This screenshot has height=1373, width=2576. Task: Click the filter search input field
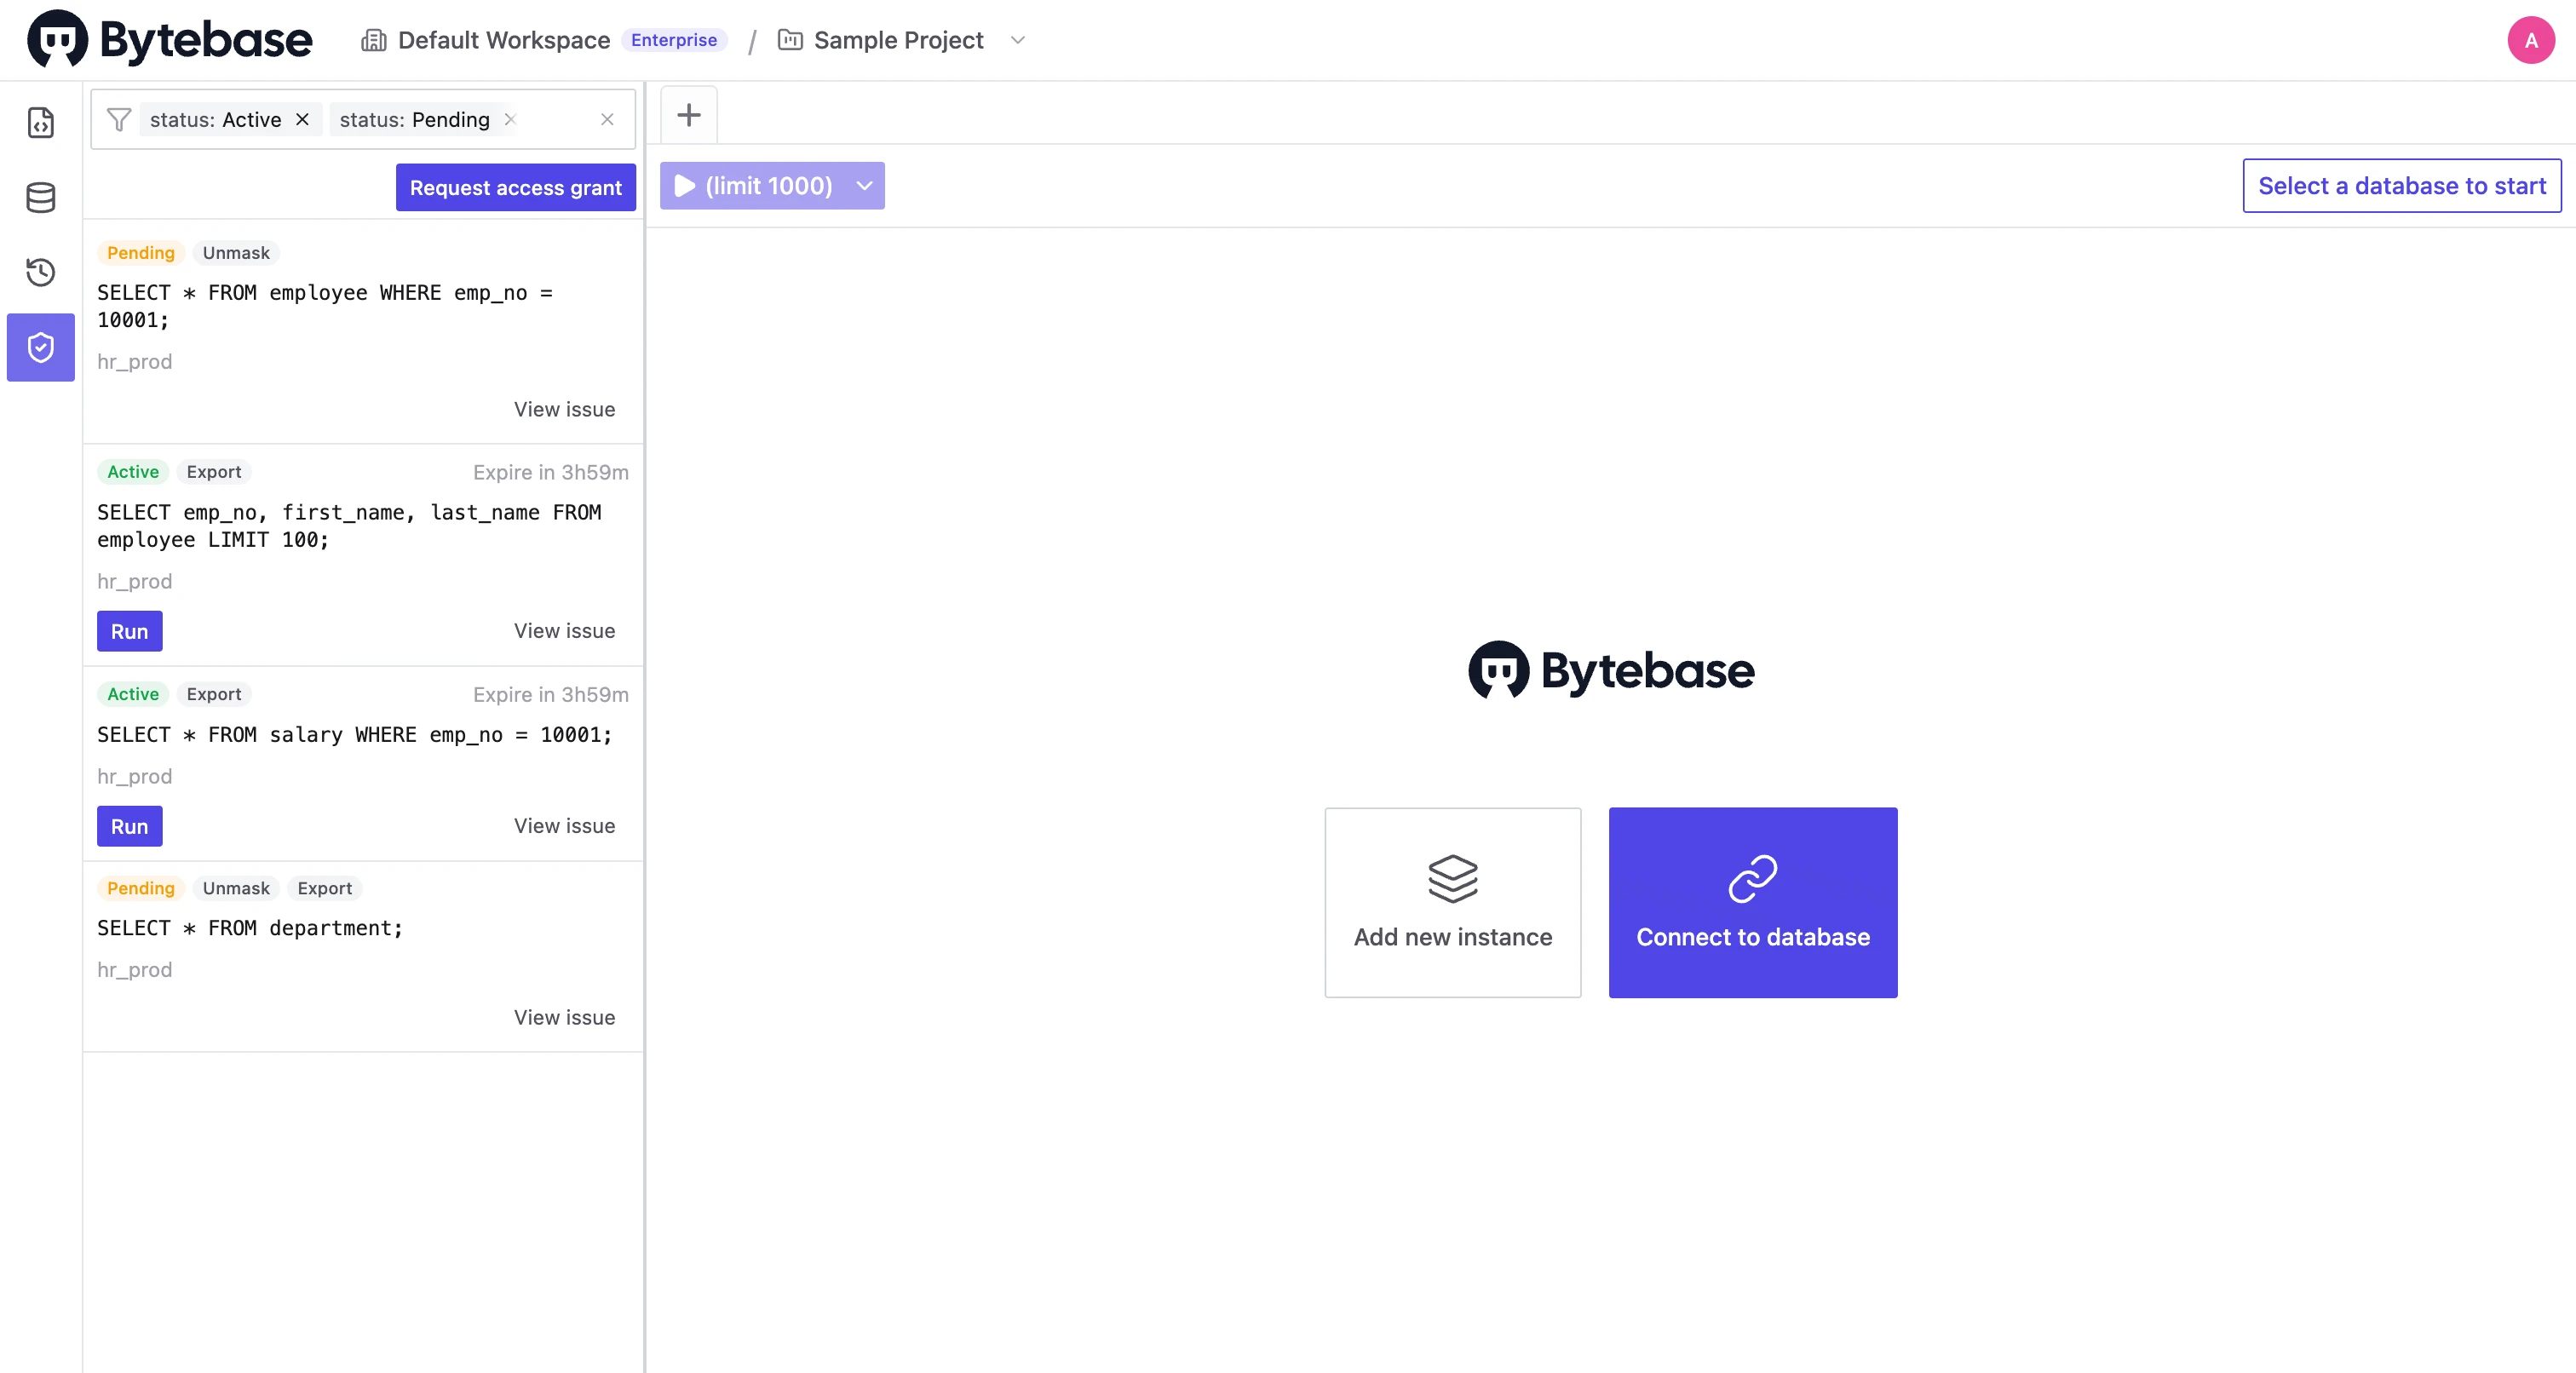363,119
